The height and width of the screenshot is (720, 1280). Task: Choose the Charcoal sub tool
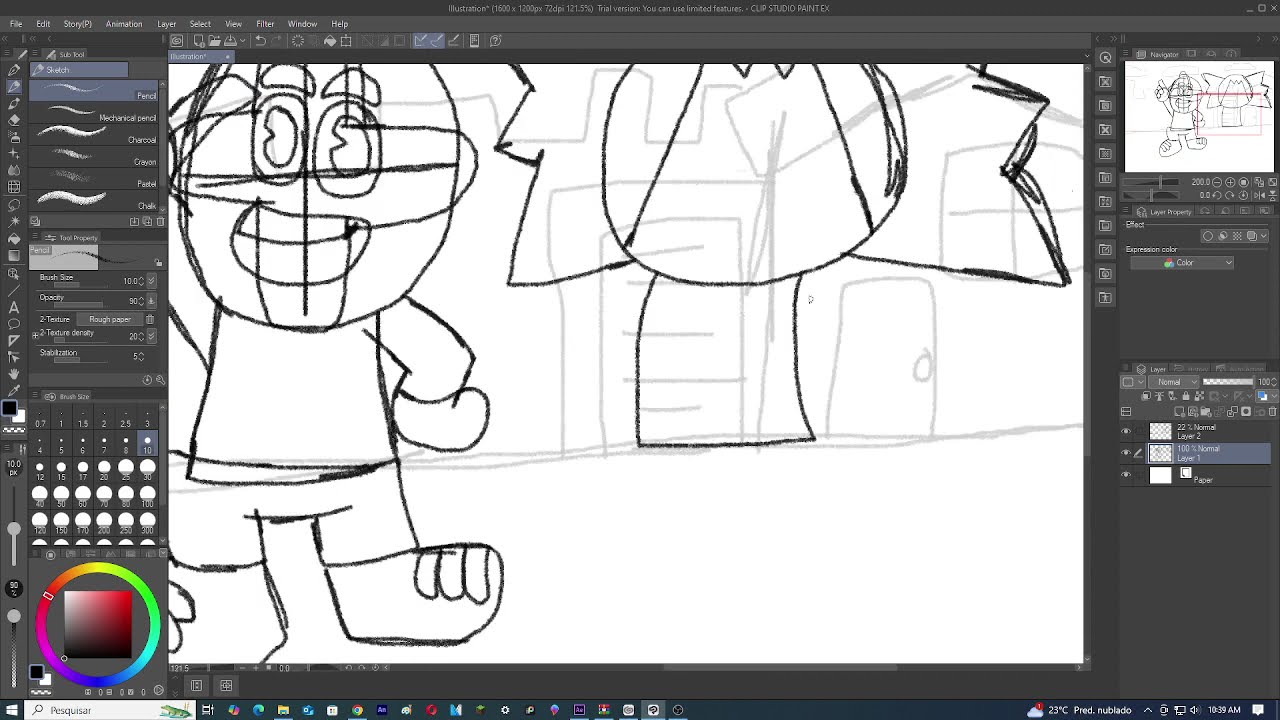tap(95, 140)
